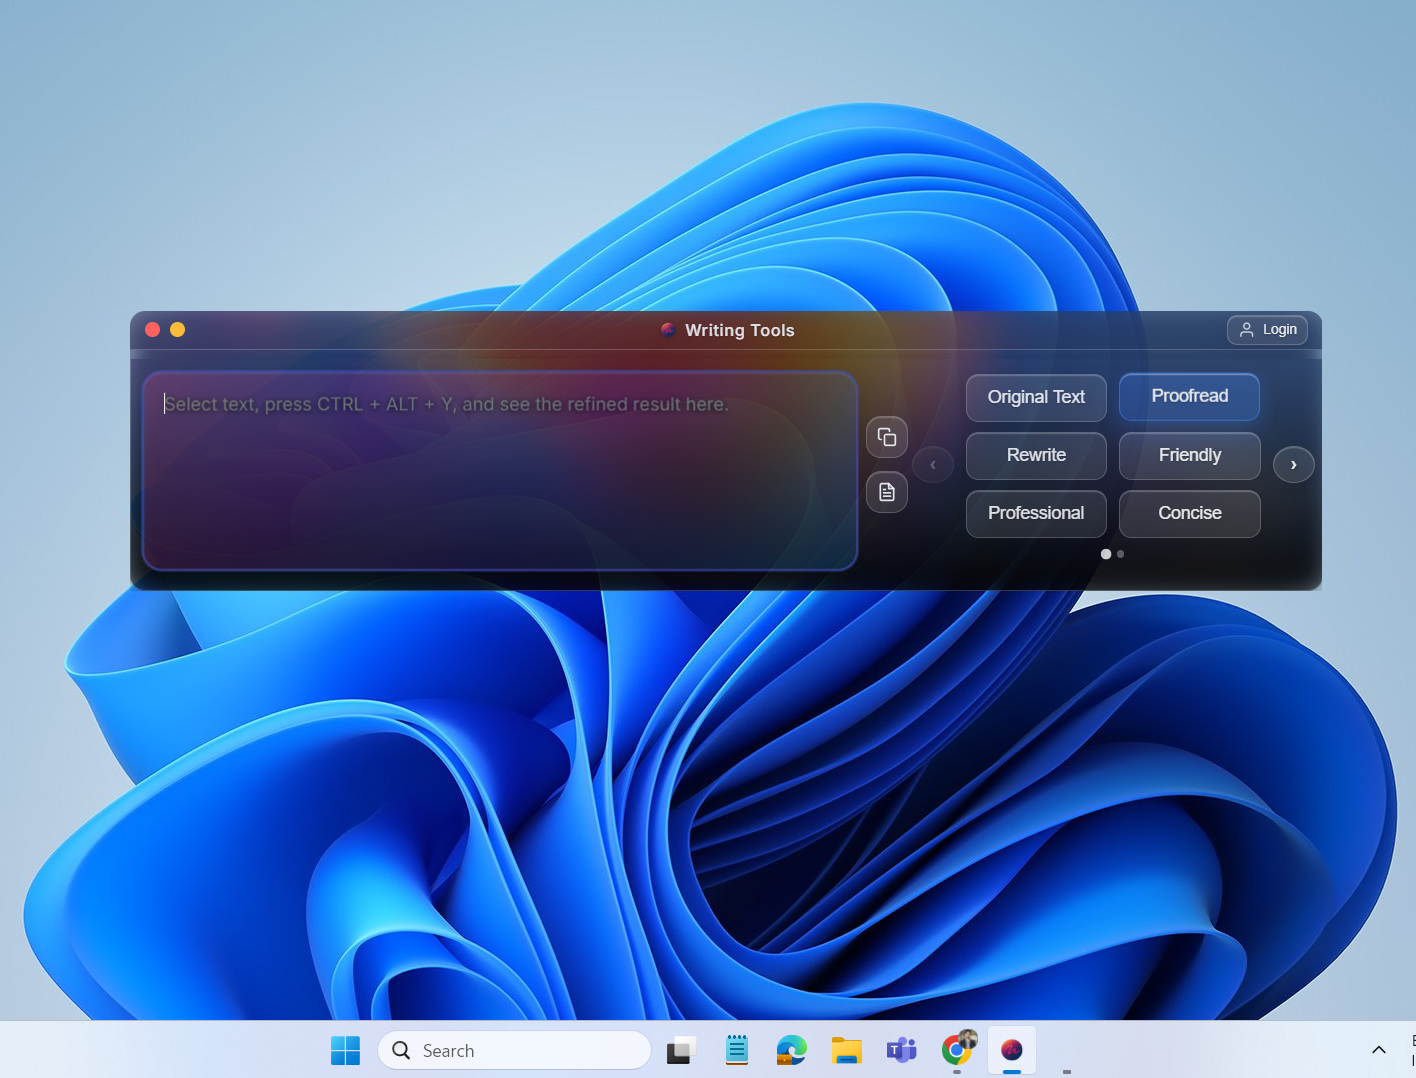
Task: Click the Writing Tools logo in titlebar
Action: point(667,330)
